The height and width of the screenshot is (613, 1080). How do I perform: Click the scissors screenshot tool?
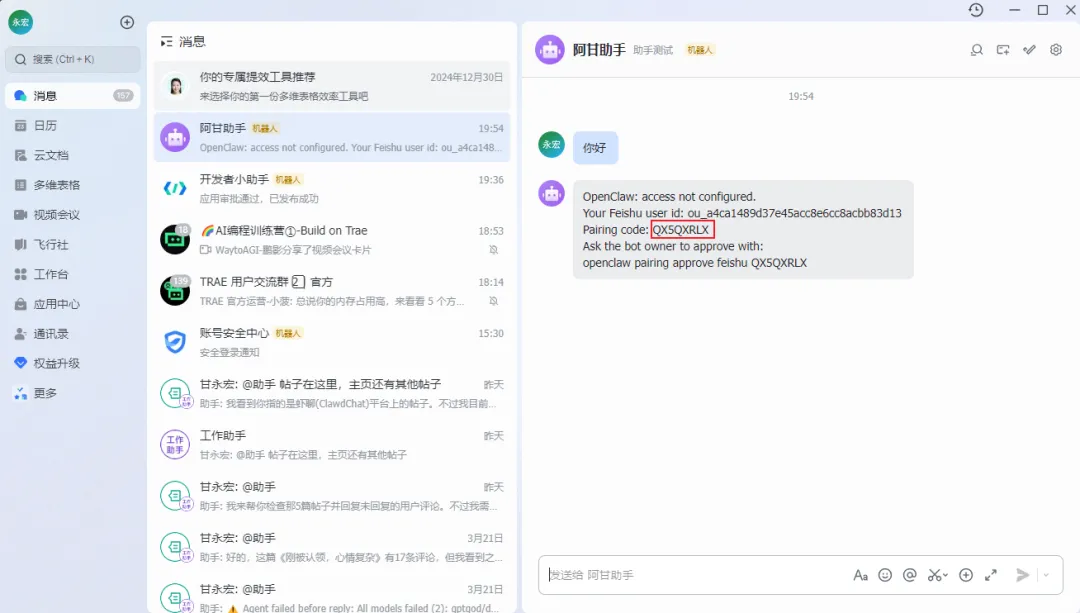(934, 575)
